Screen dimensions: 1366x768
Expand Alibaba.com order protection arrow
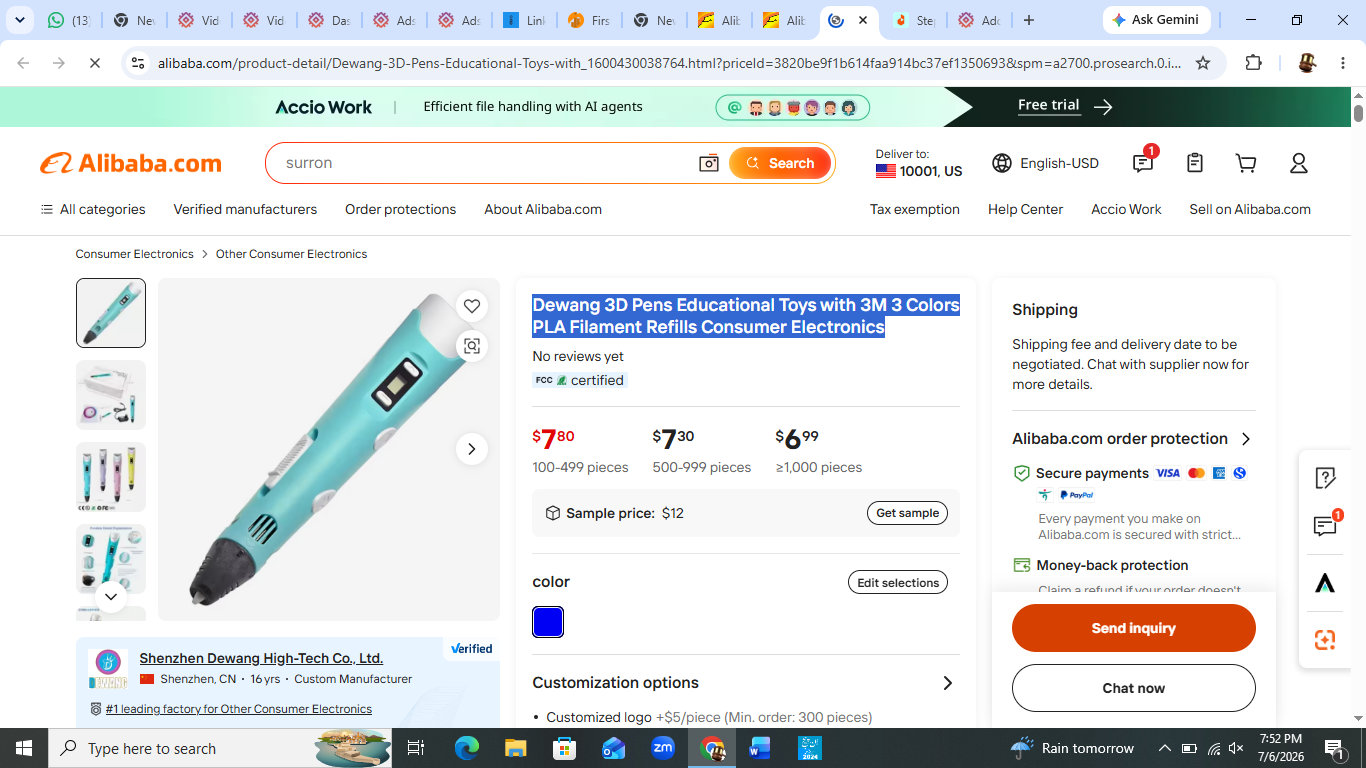click(x=1246, y=439)
